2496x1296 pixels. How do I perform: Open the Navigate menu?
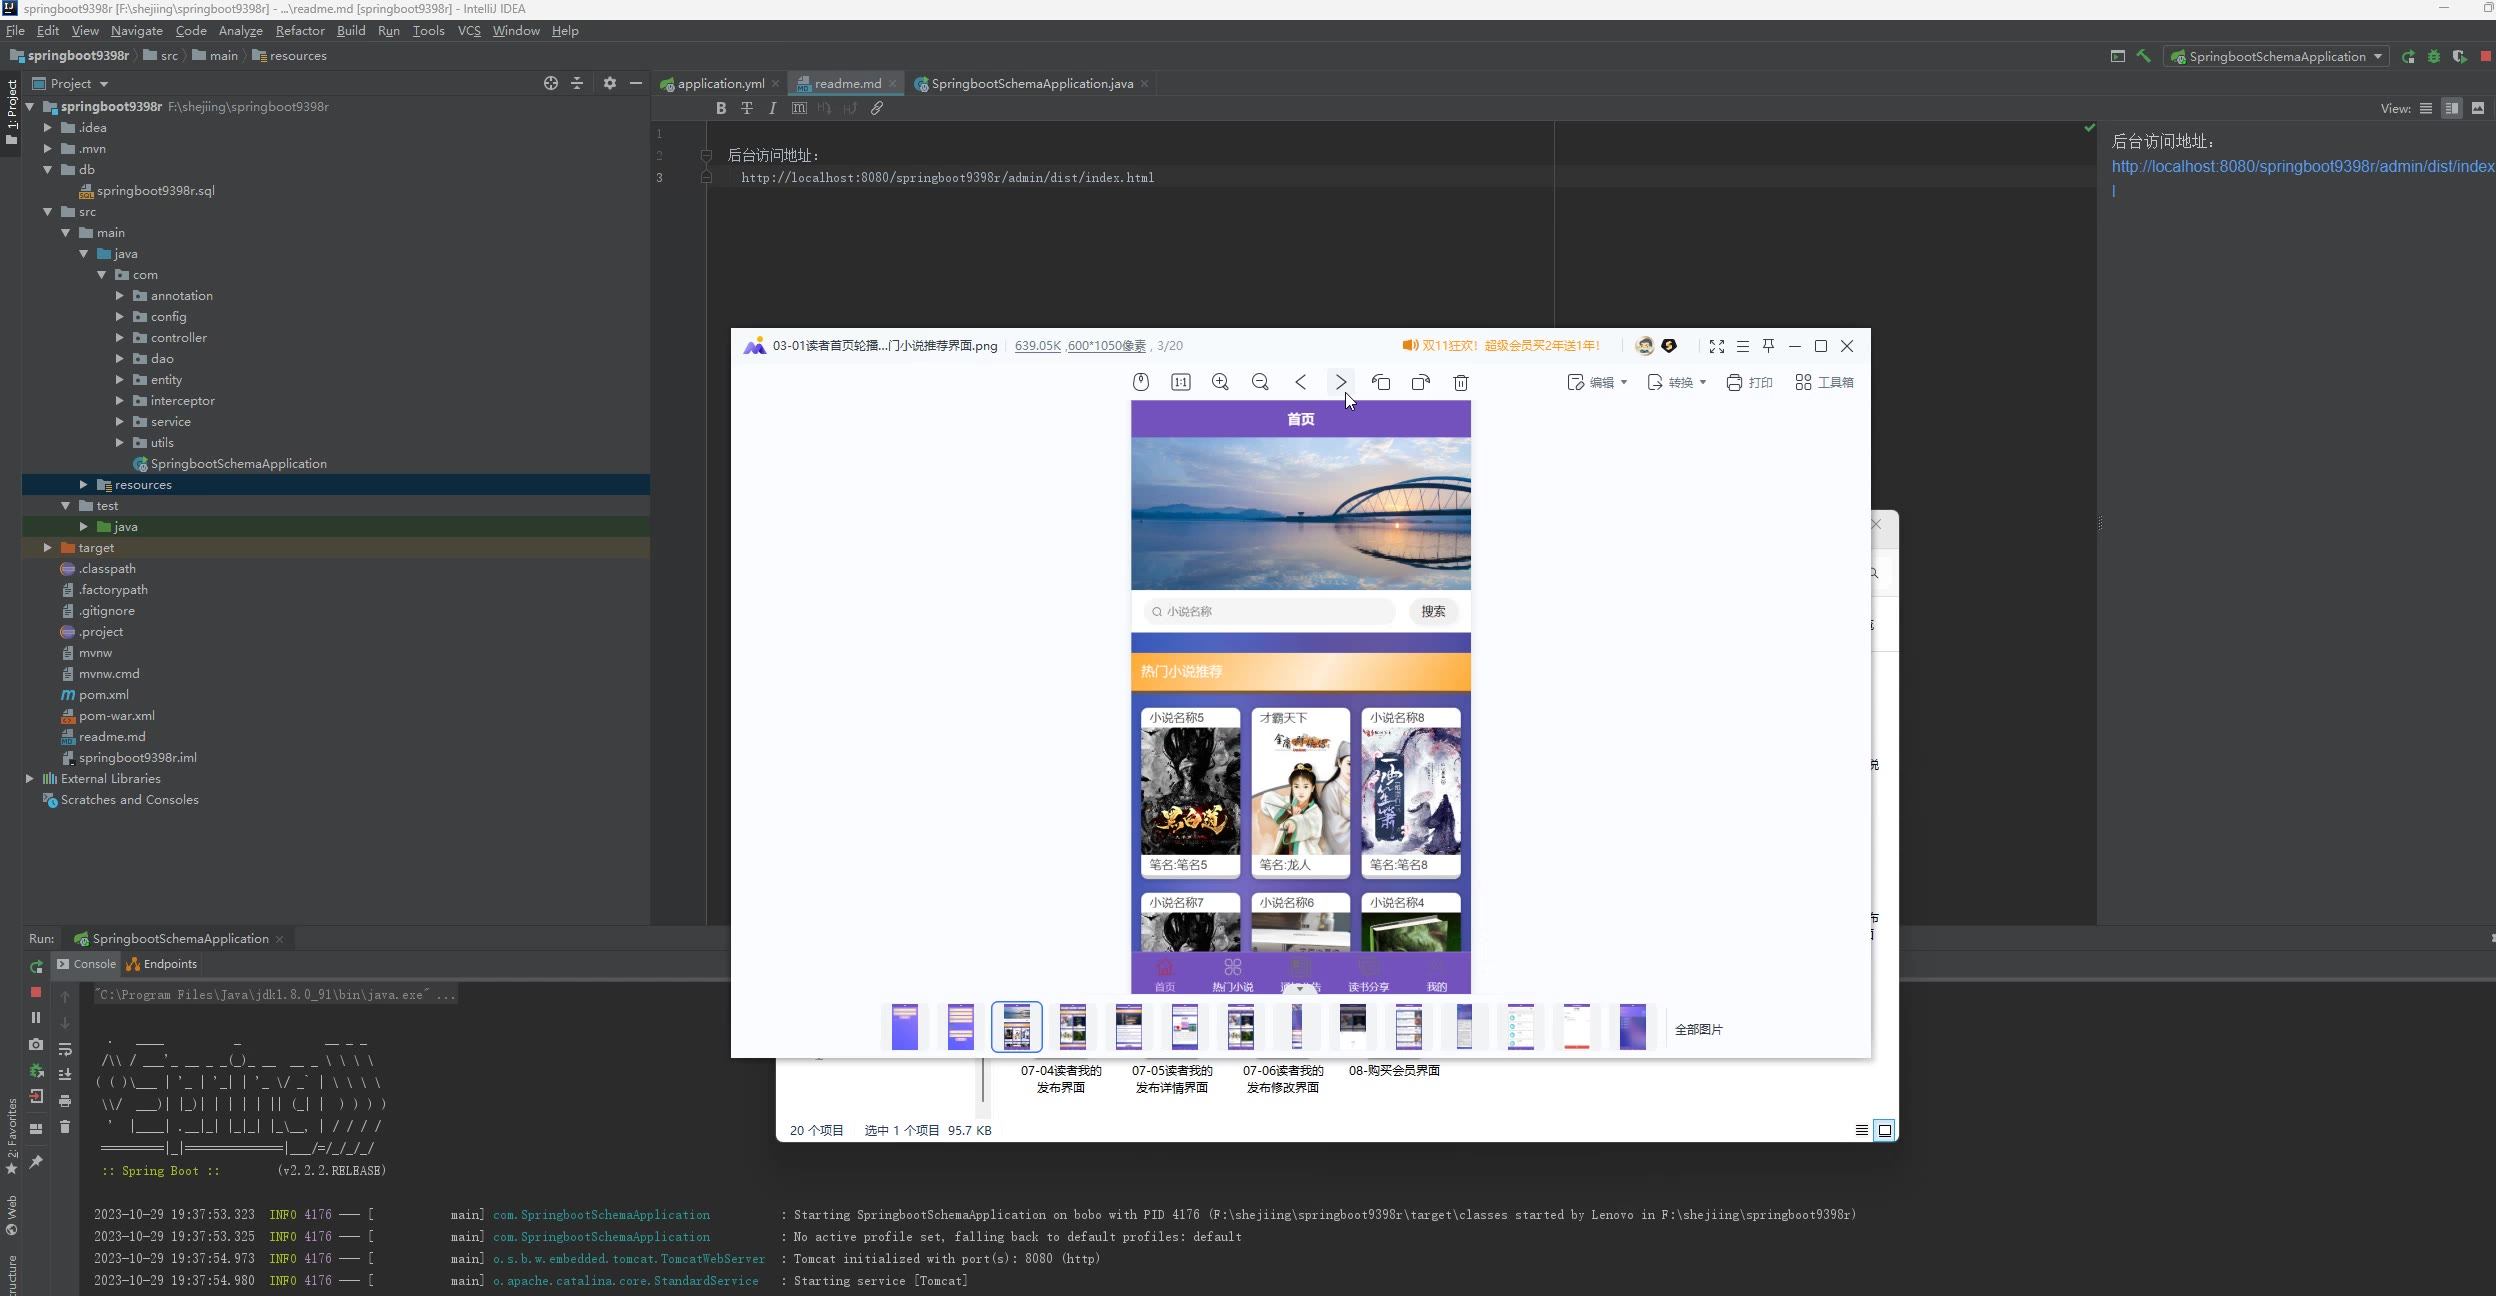tap(137, 30)
